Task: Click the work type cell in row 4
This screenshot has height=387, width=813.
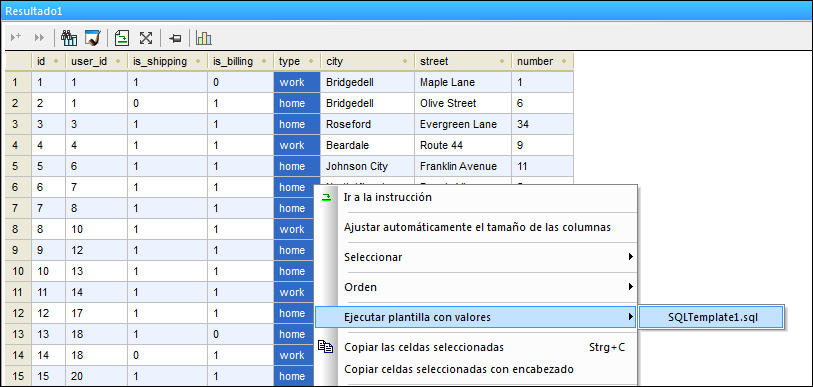Action: 297,145
